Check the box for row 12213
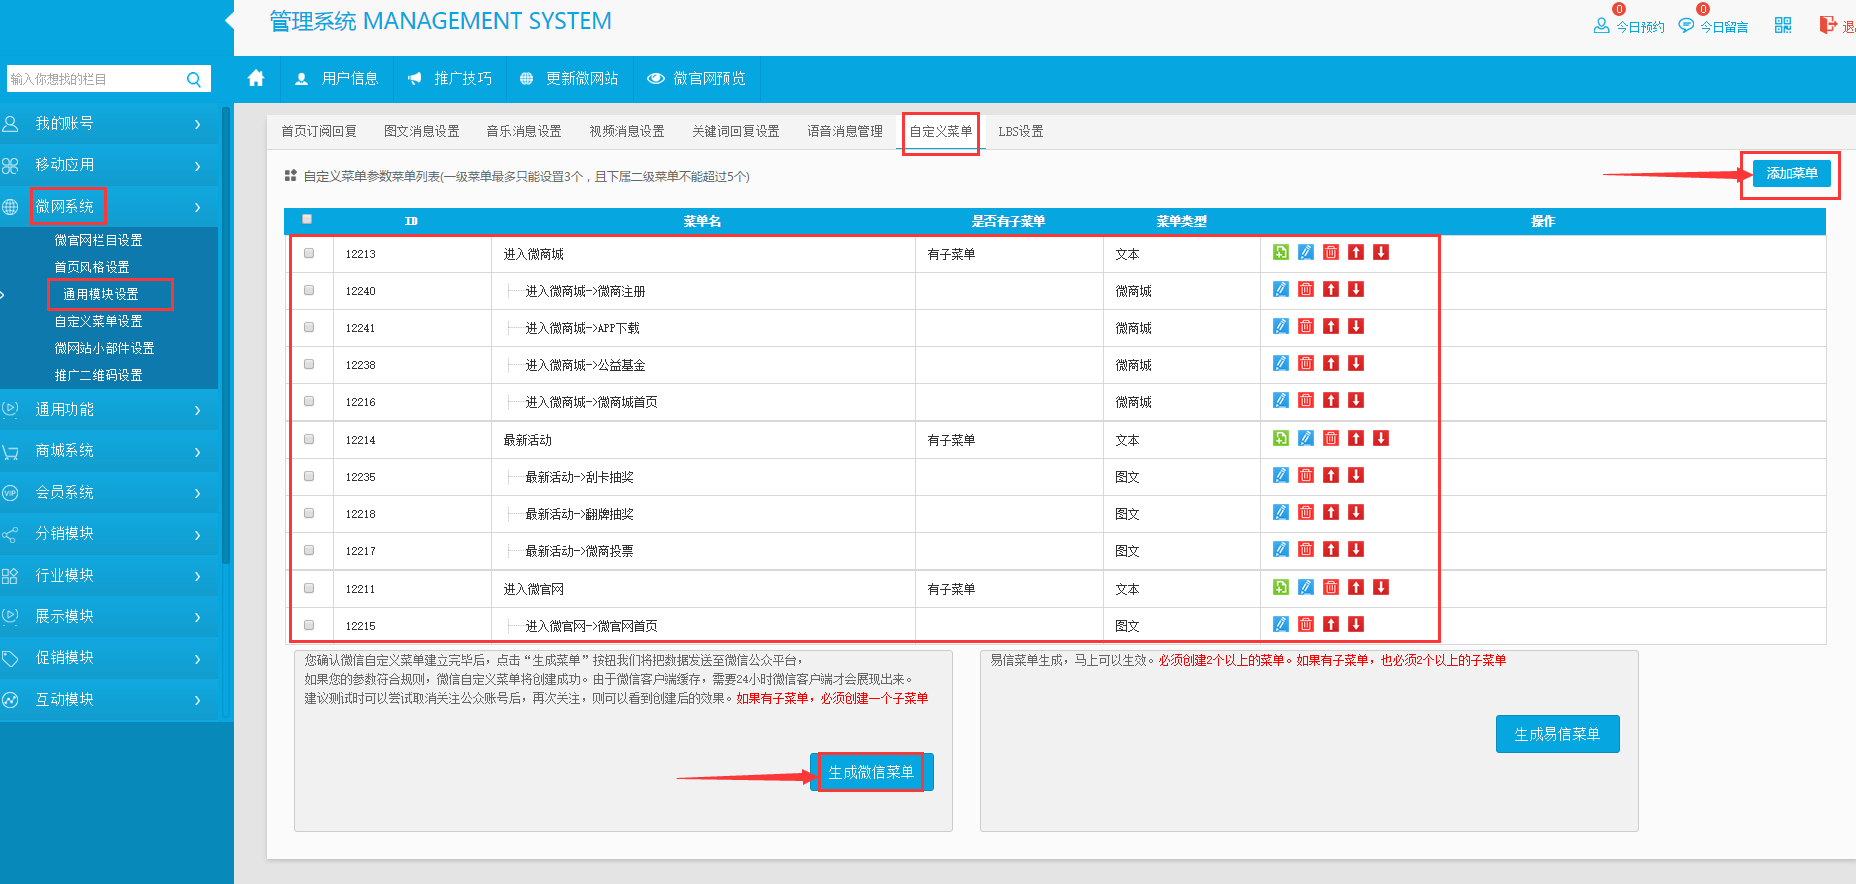 [x=309, y=253]
